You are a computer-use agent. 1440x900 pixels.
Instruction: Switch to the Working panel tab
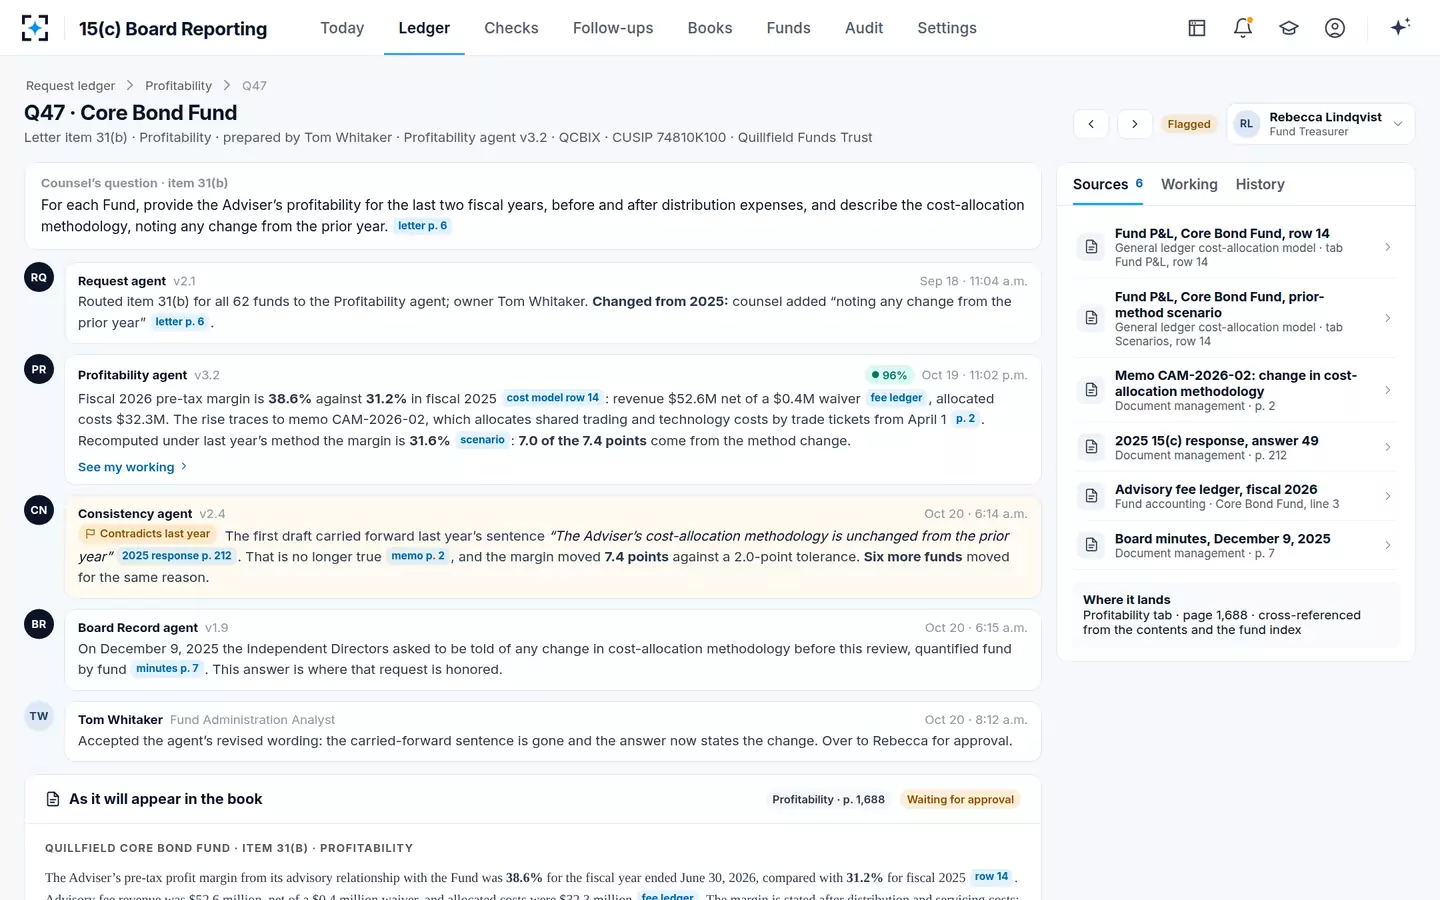[1189, 184]
